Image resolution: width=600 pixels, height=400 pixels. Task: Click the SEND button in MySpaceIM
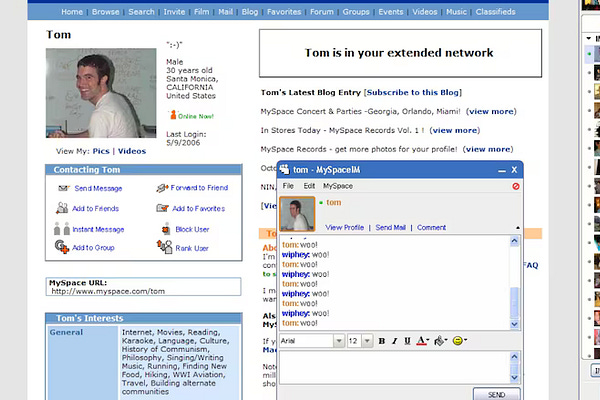click(496, 394)
